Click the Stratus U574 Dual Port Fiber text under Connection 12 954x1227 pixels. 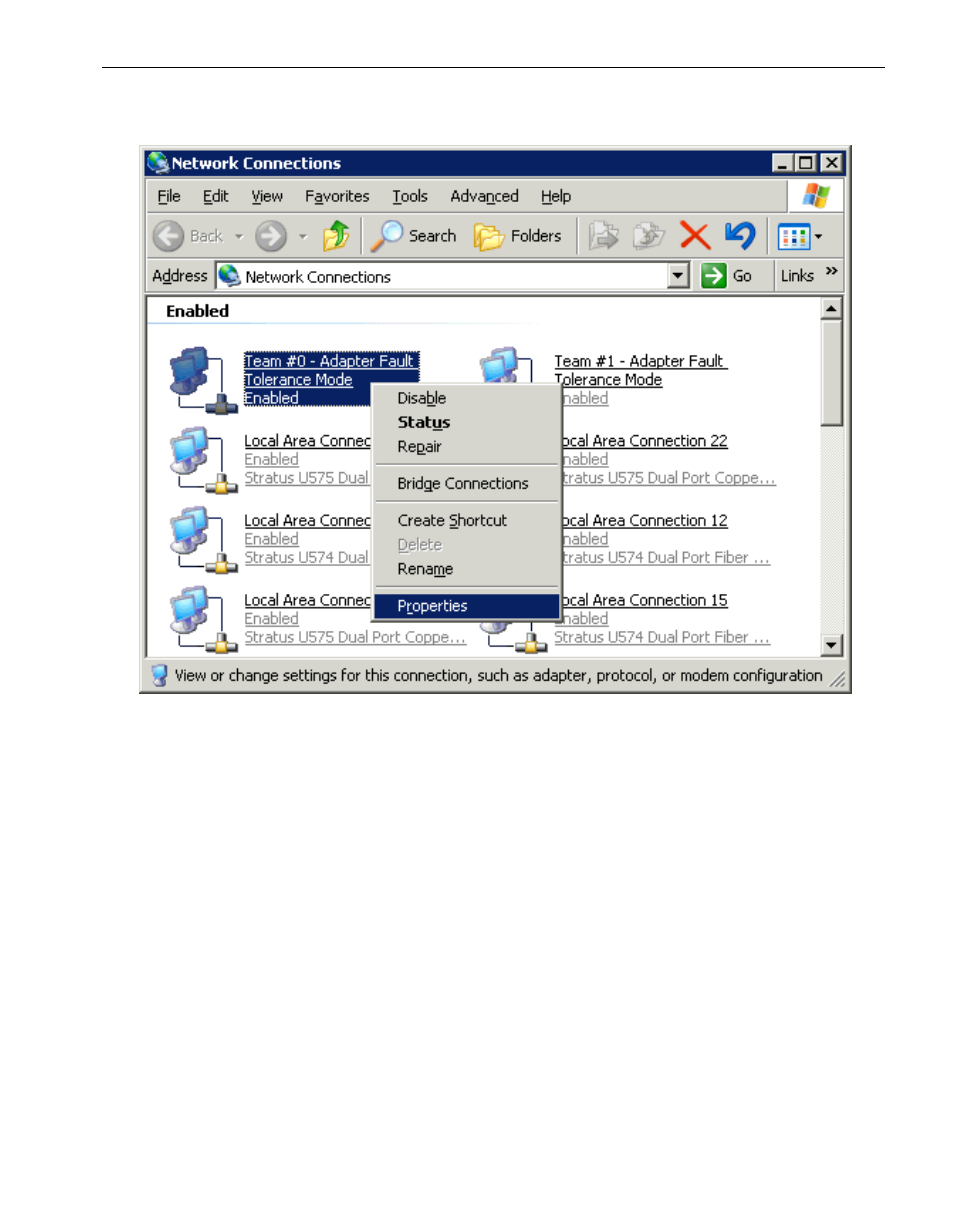[665, 557]
